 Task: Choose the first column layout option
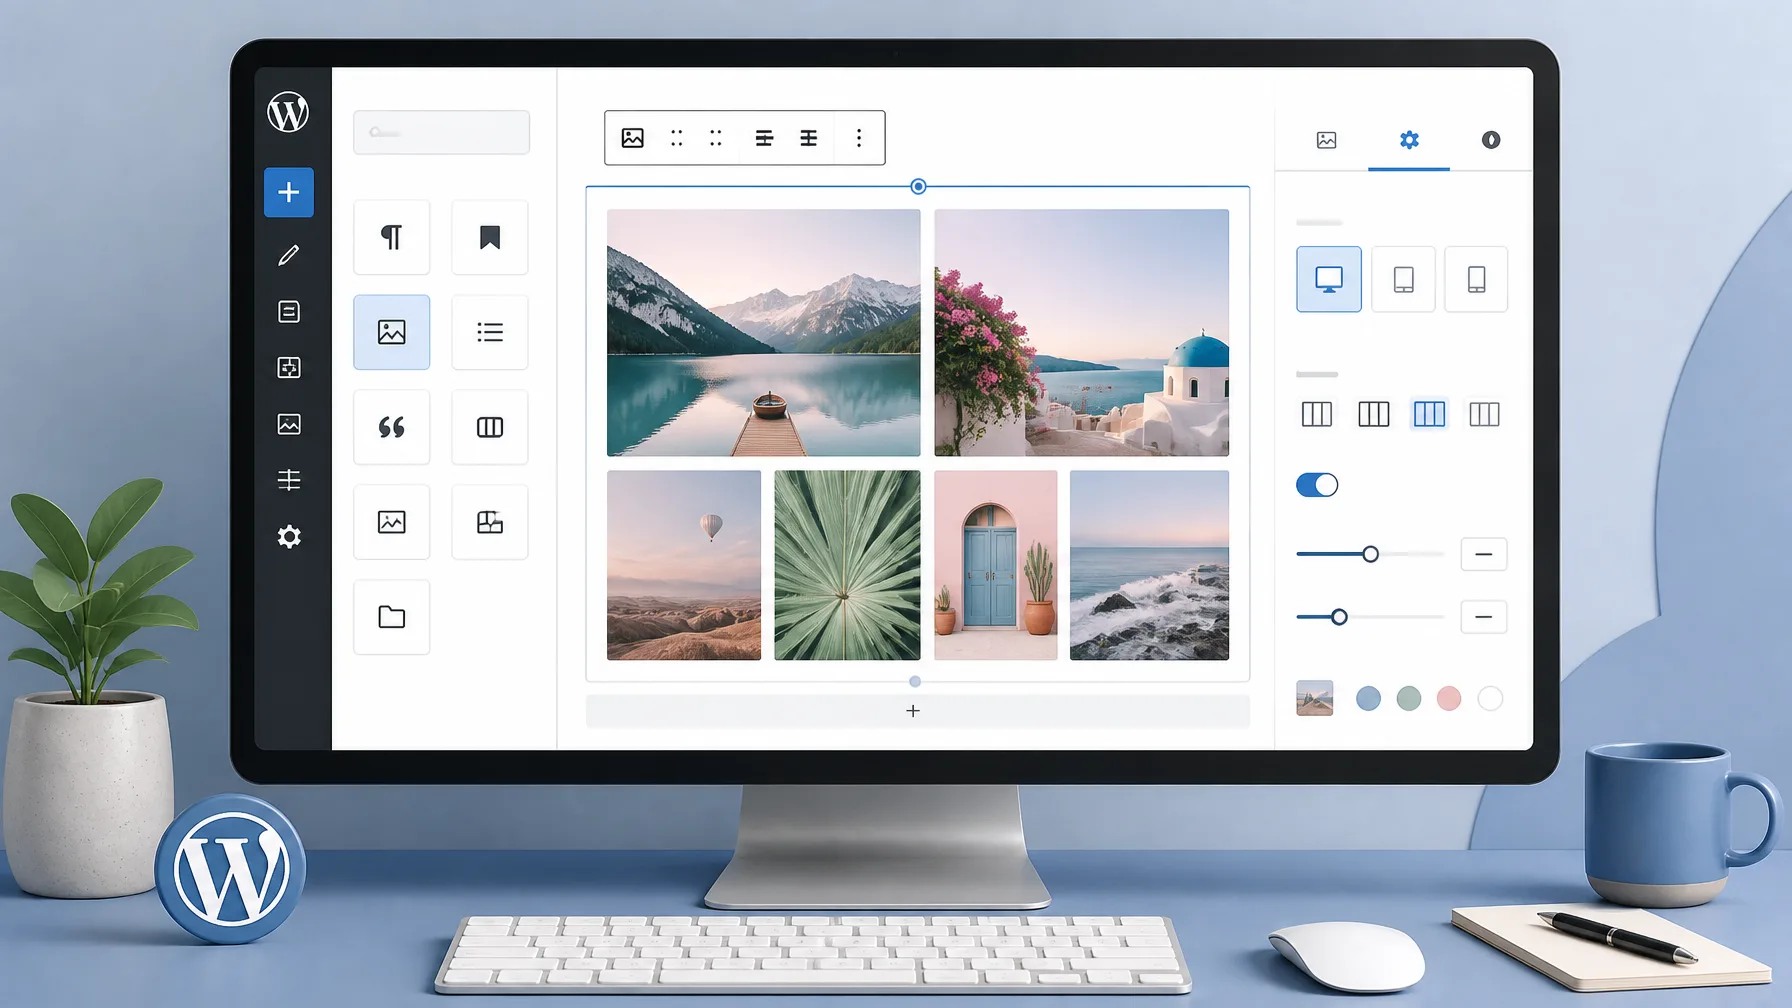coord(1317,414)
